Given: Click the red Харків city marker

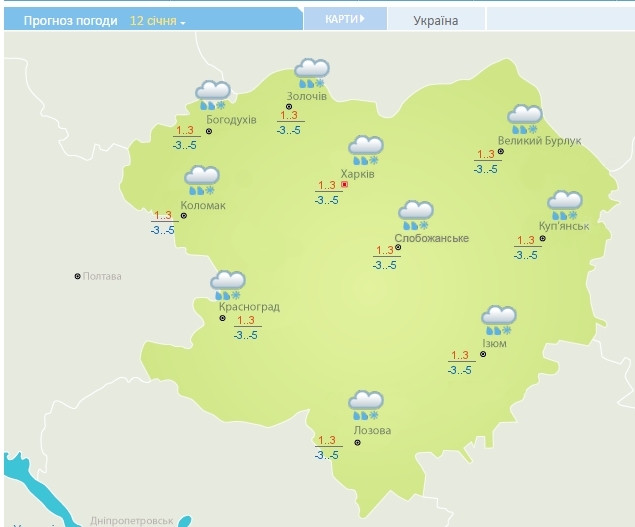Looking at the screenshot, I should coord(345,185).
